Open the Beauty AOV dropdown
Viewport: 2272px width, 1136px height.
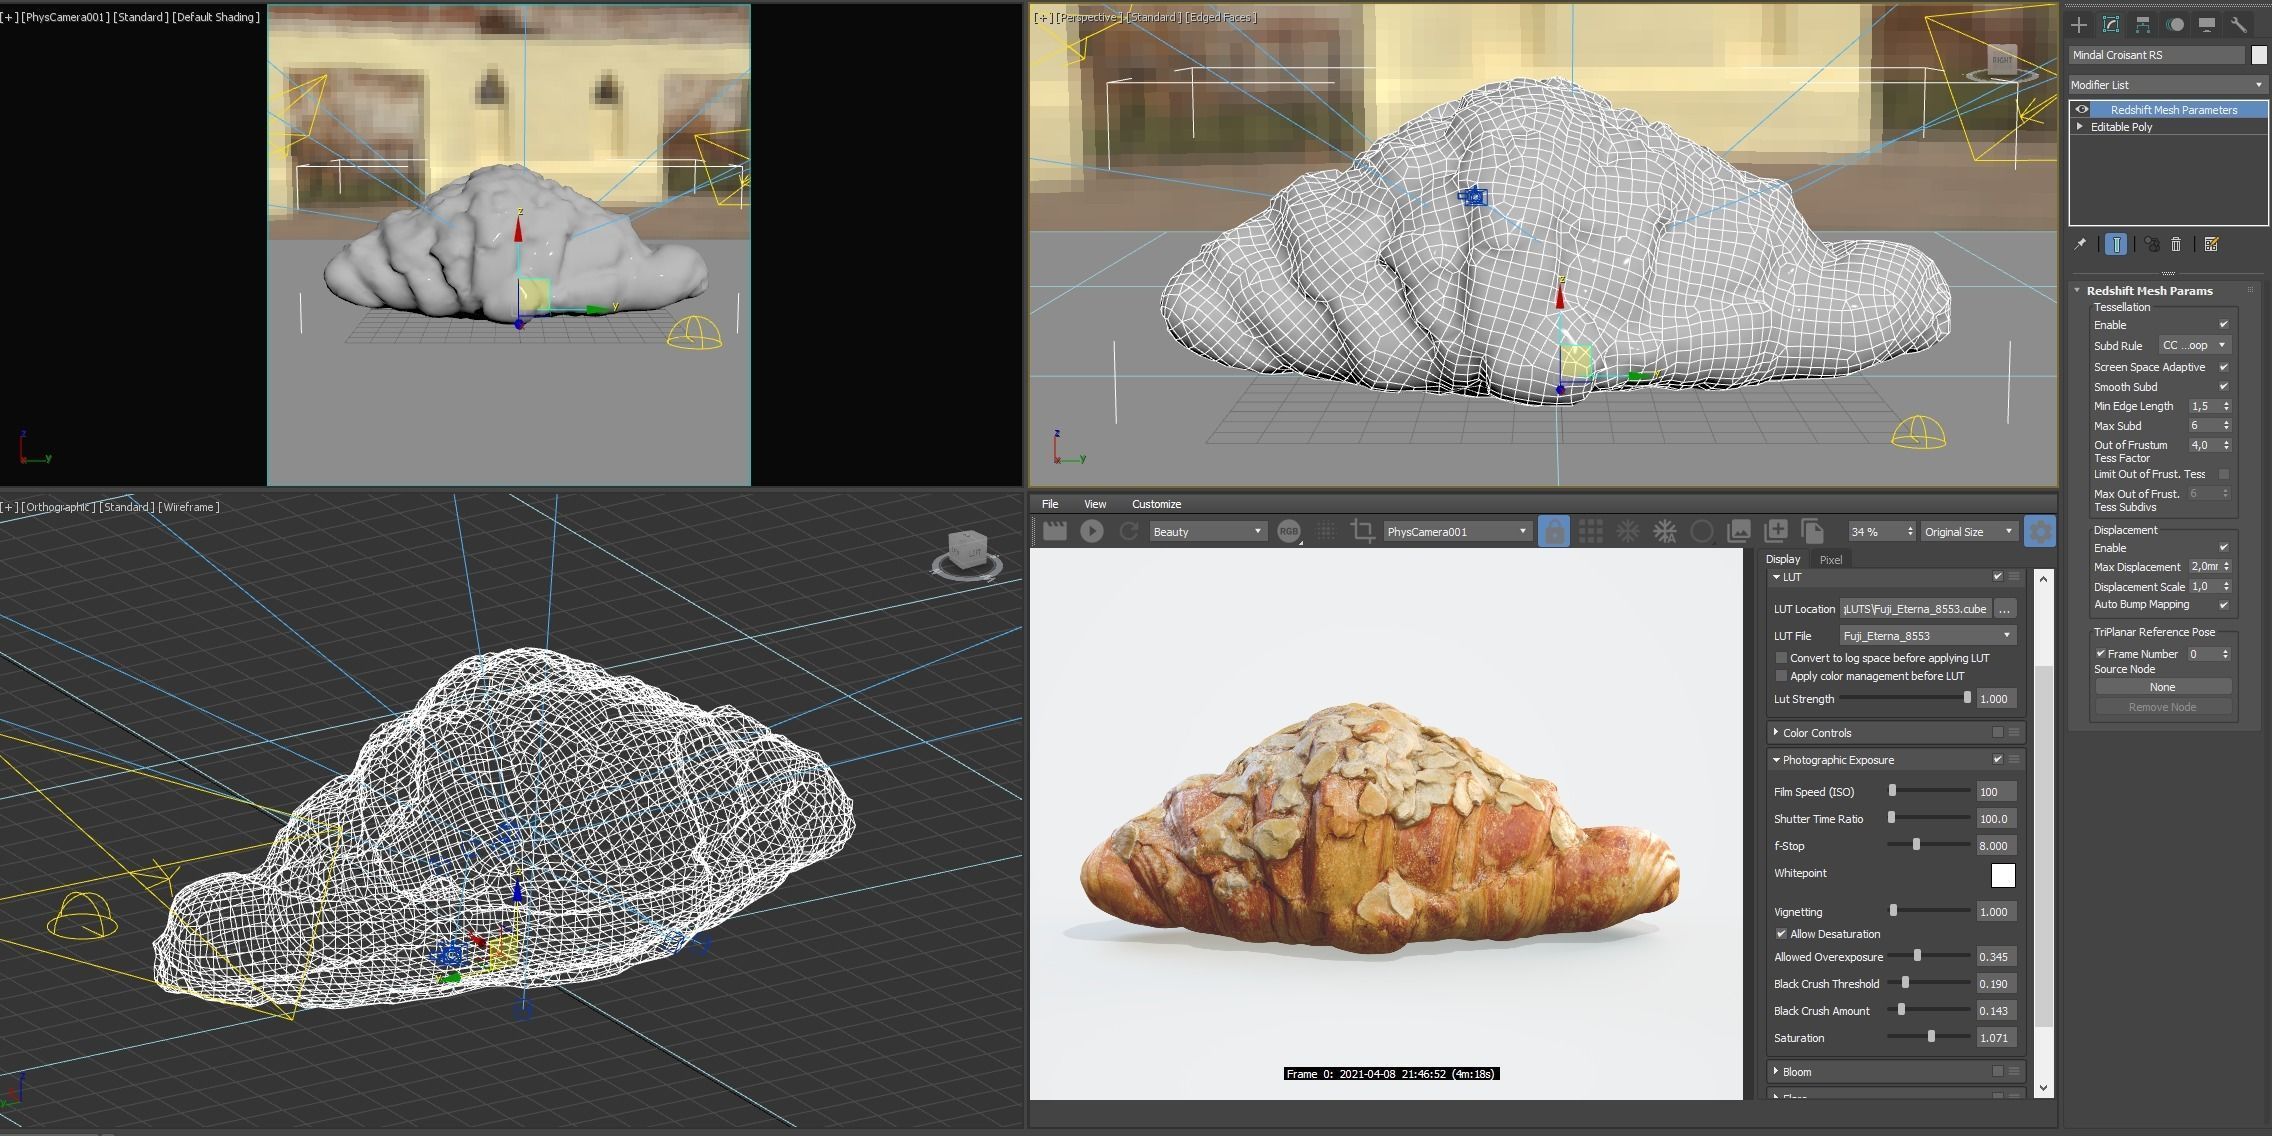coord(1208,531)
